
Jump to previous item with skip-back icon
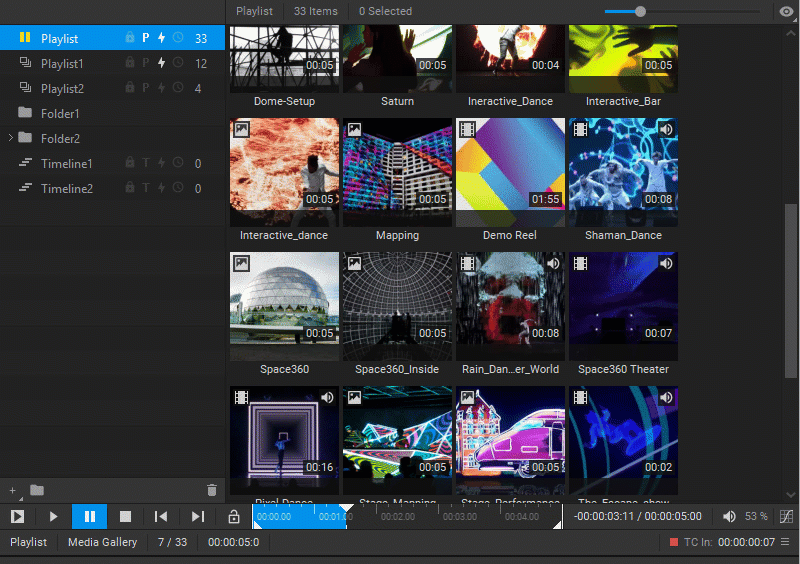pyautogui.click(x=161, y=517)
